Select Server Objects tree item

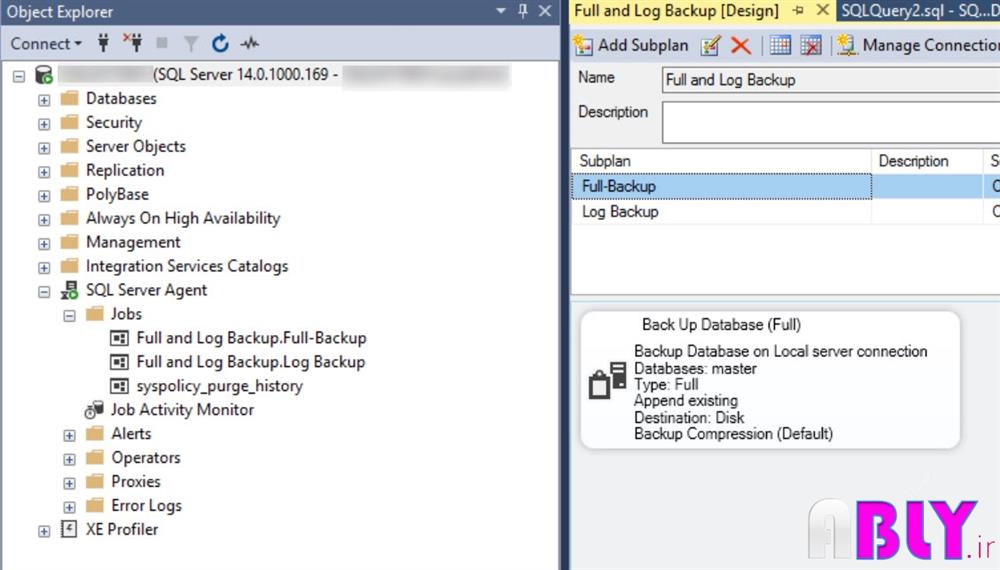click(136, 146)
